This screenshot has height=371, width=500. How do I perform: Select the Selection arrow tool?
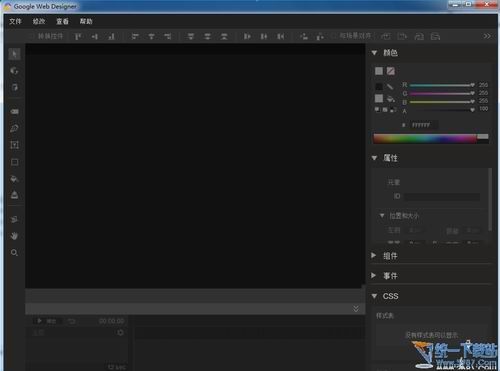(x=14, y=54)
